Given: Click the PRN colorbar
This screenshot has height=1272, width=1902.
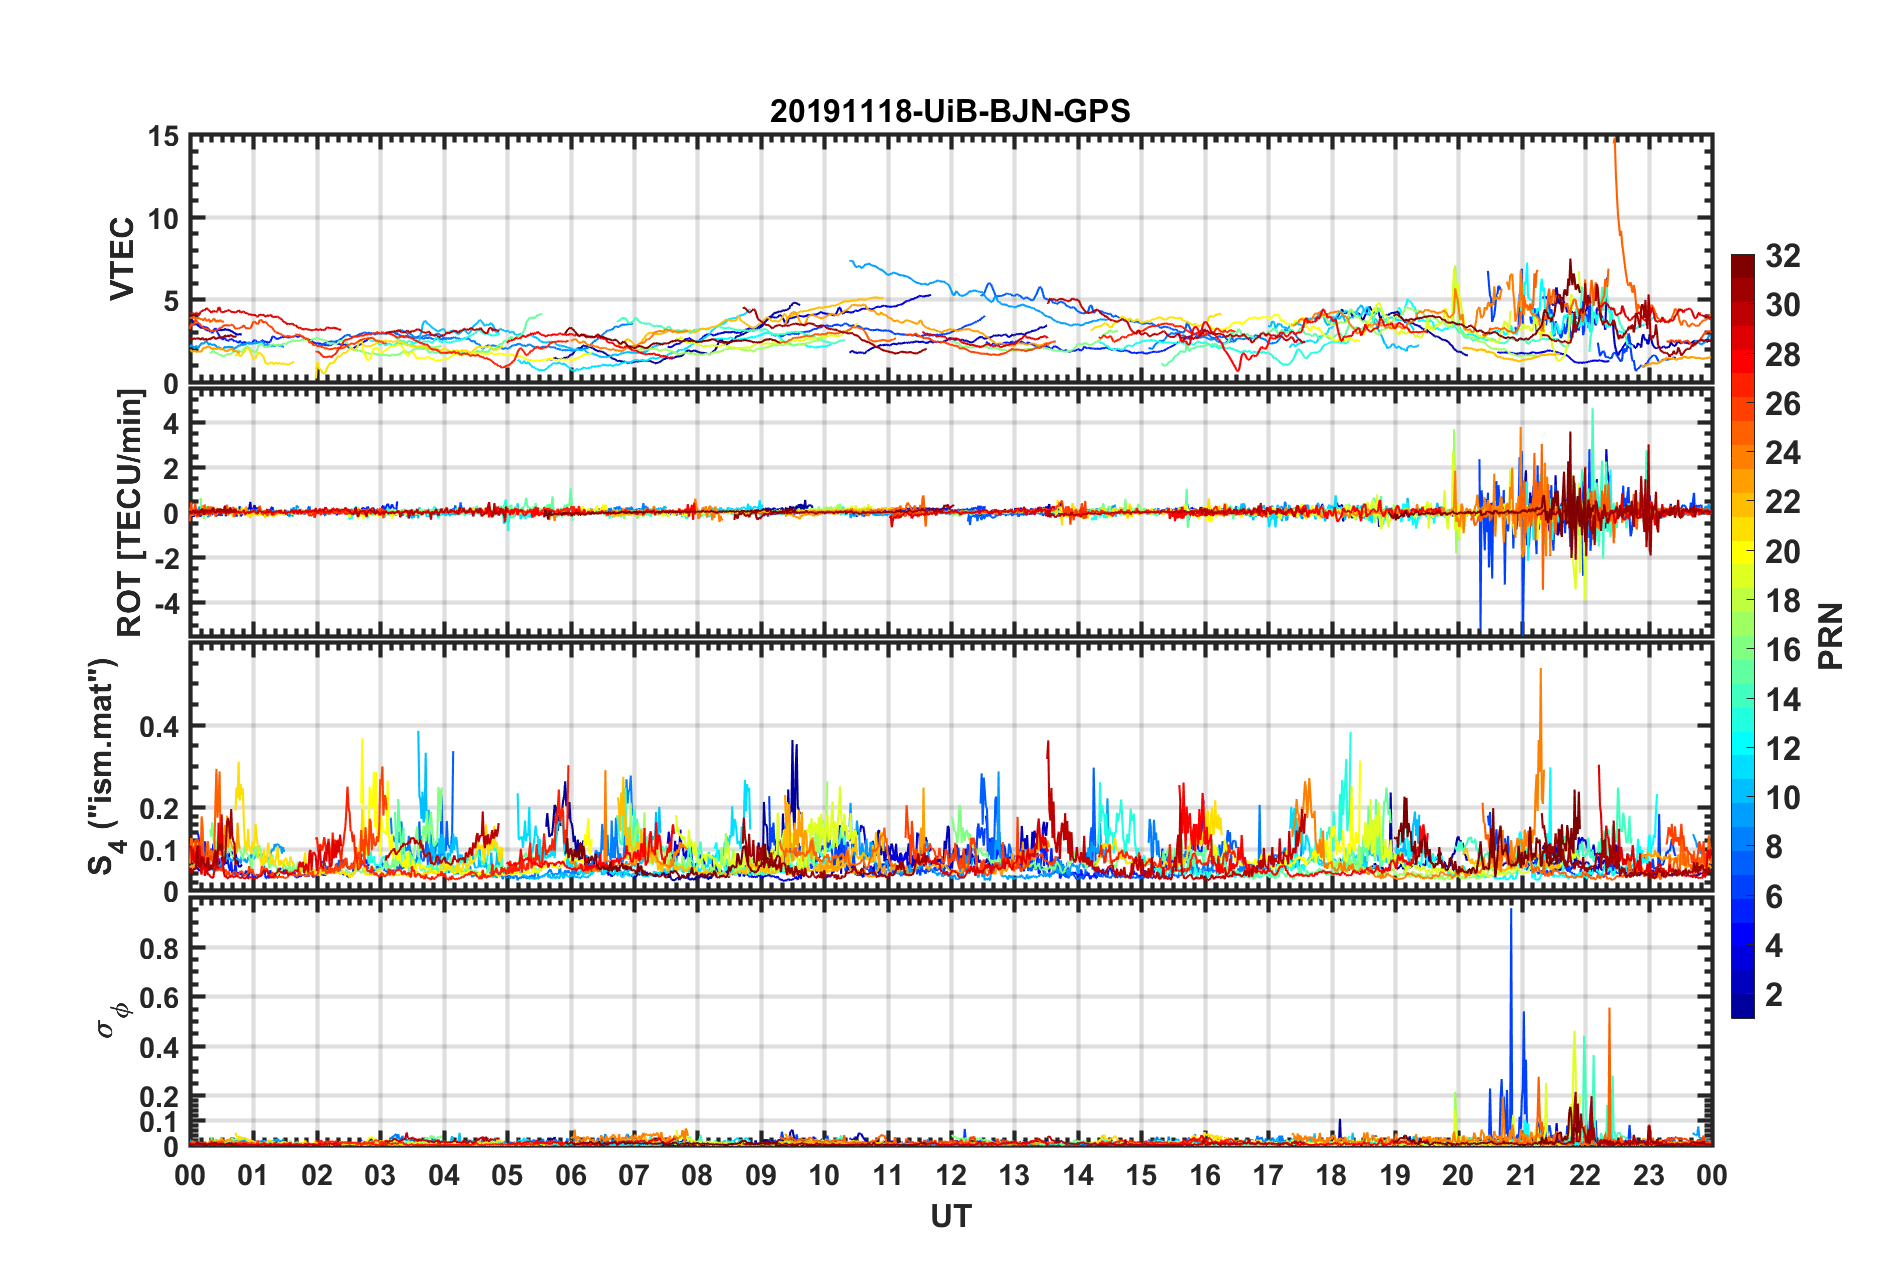Looking at the screenshot, I should [x=1743, y=636].
